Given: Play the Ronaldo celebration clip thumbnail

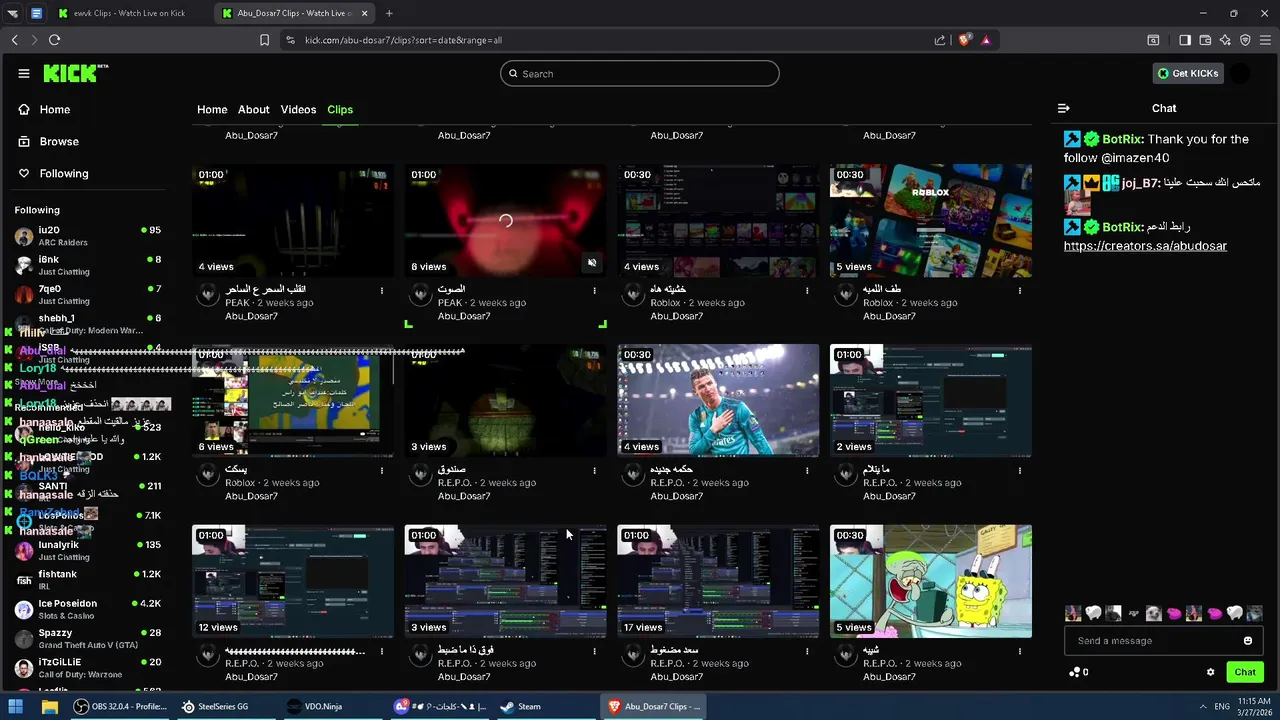Looking at the screenshot, I should 718,400.
